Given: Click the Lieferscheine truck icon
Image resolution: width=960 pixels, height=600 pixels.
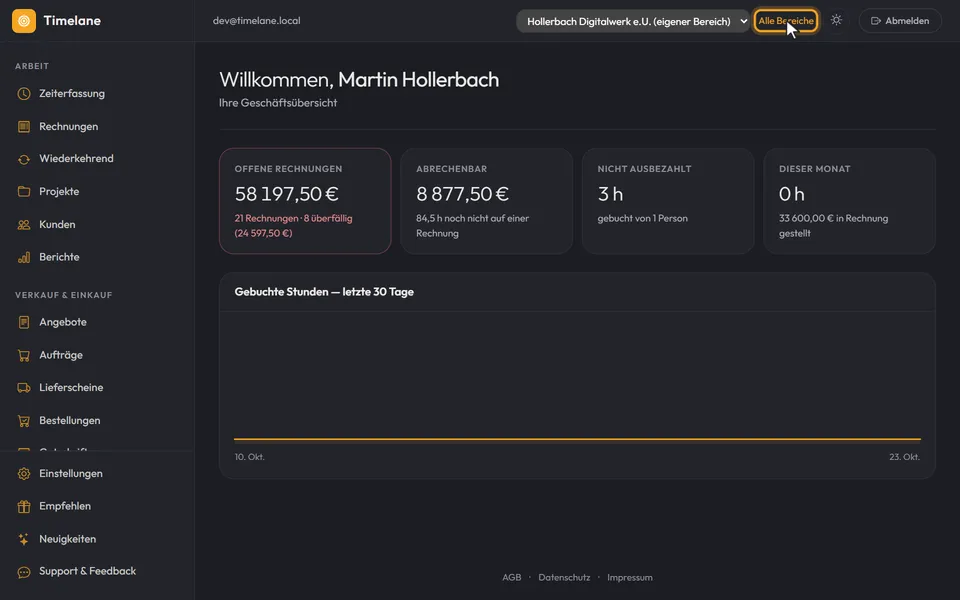Looking at the screenshot, I should point(24,388).
